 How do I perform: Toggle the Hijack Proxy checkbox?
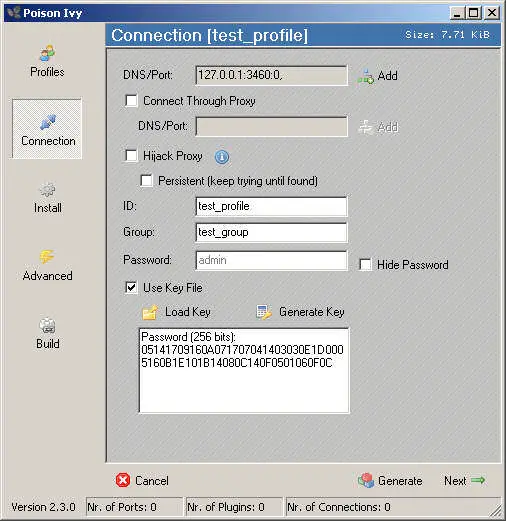pos(131,156)
